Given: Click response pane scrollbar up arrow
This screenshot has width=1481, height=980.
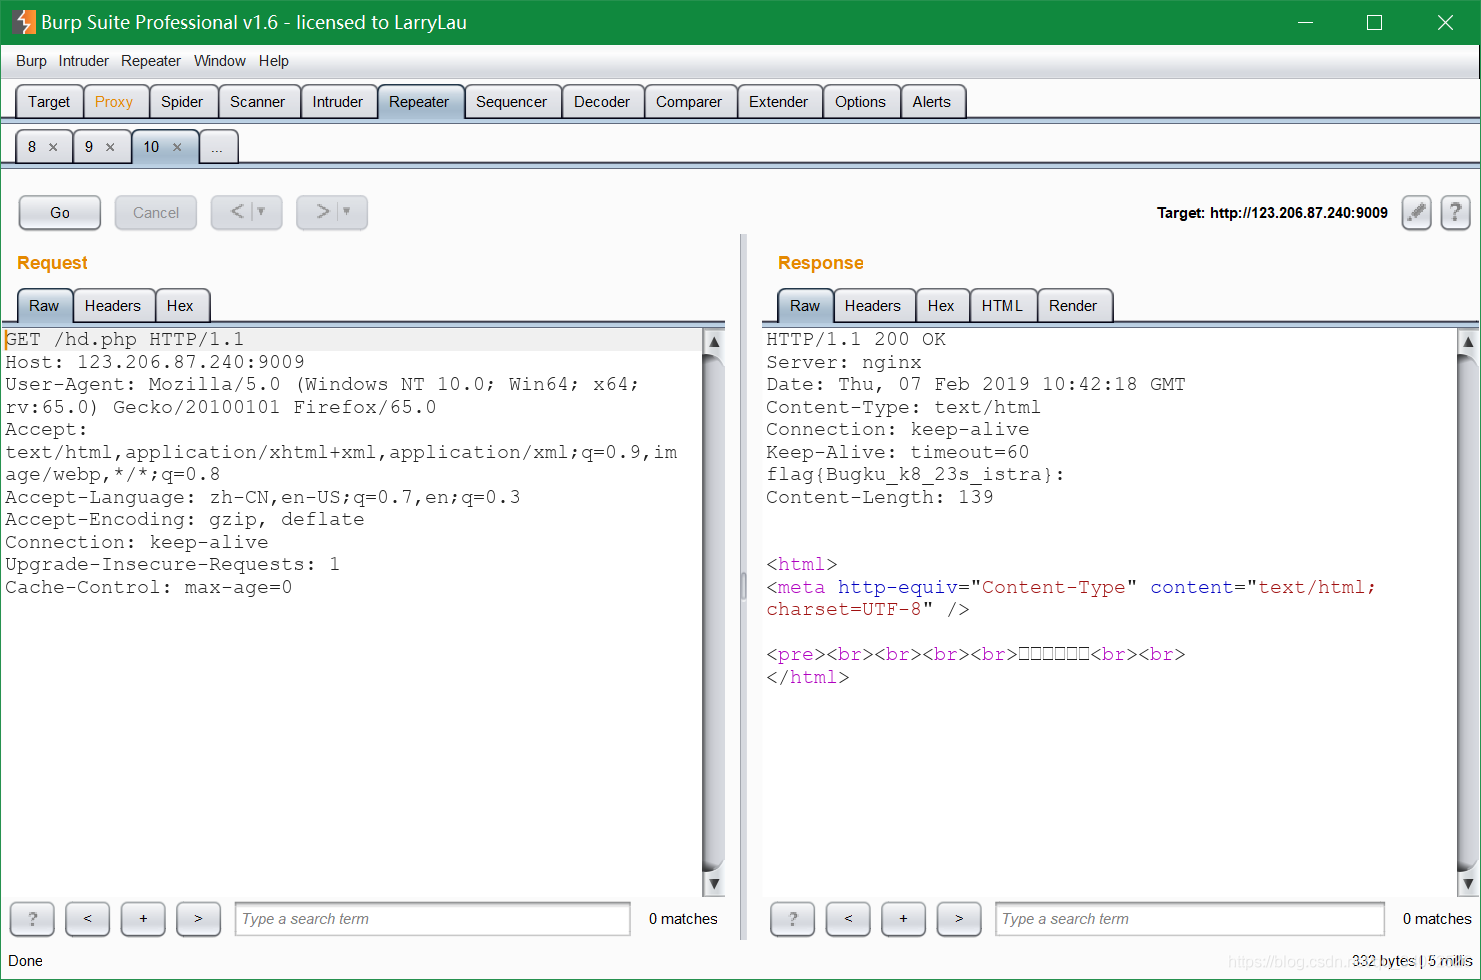Looking at the screenshot, I should [x=1468, y=341].
